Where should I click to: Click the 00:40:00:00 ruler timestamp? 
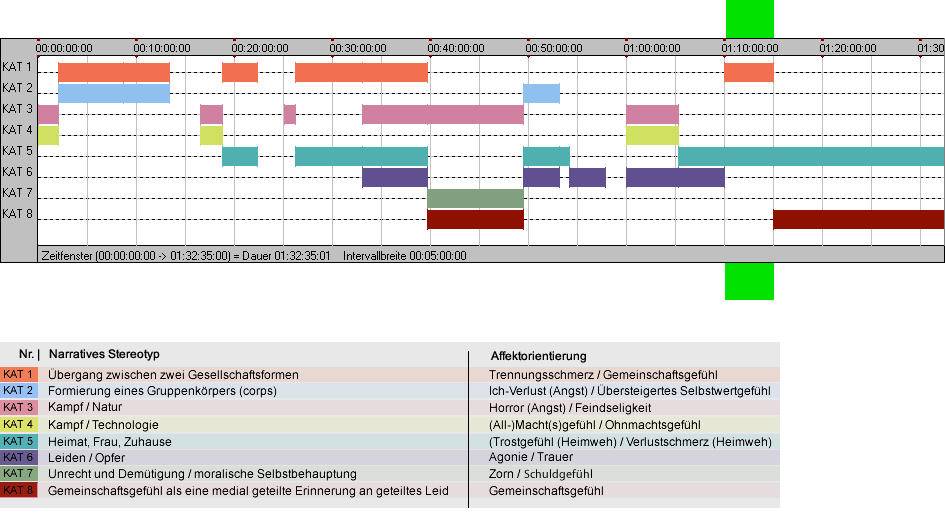456,48
